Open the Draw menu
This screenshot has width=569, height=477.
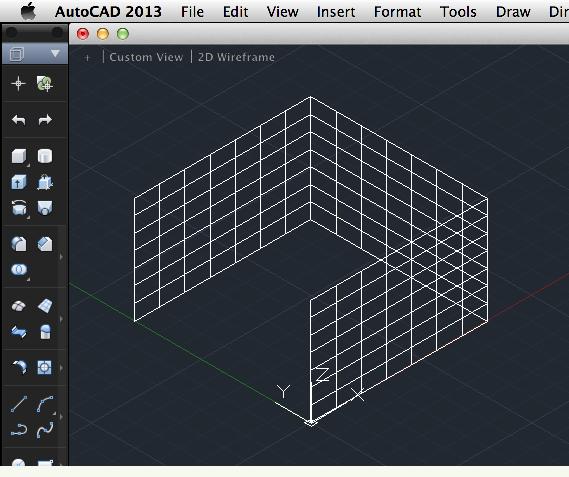pyautogui.click(x=513, y=12)
